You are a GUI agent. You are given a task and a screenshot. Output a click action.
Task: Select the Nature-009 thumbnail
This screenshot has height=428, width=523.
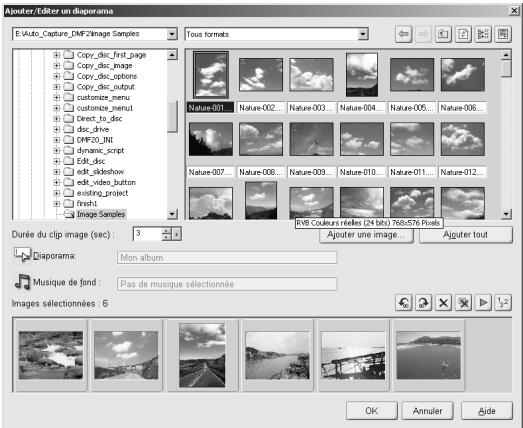click(312, 139)
